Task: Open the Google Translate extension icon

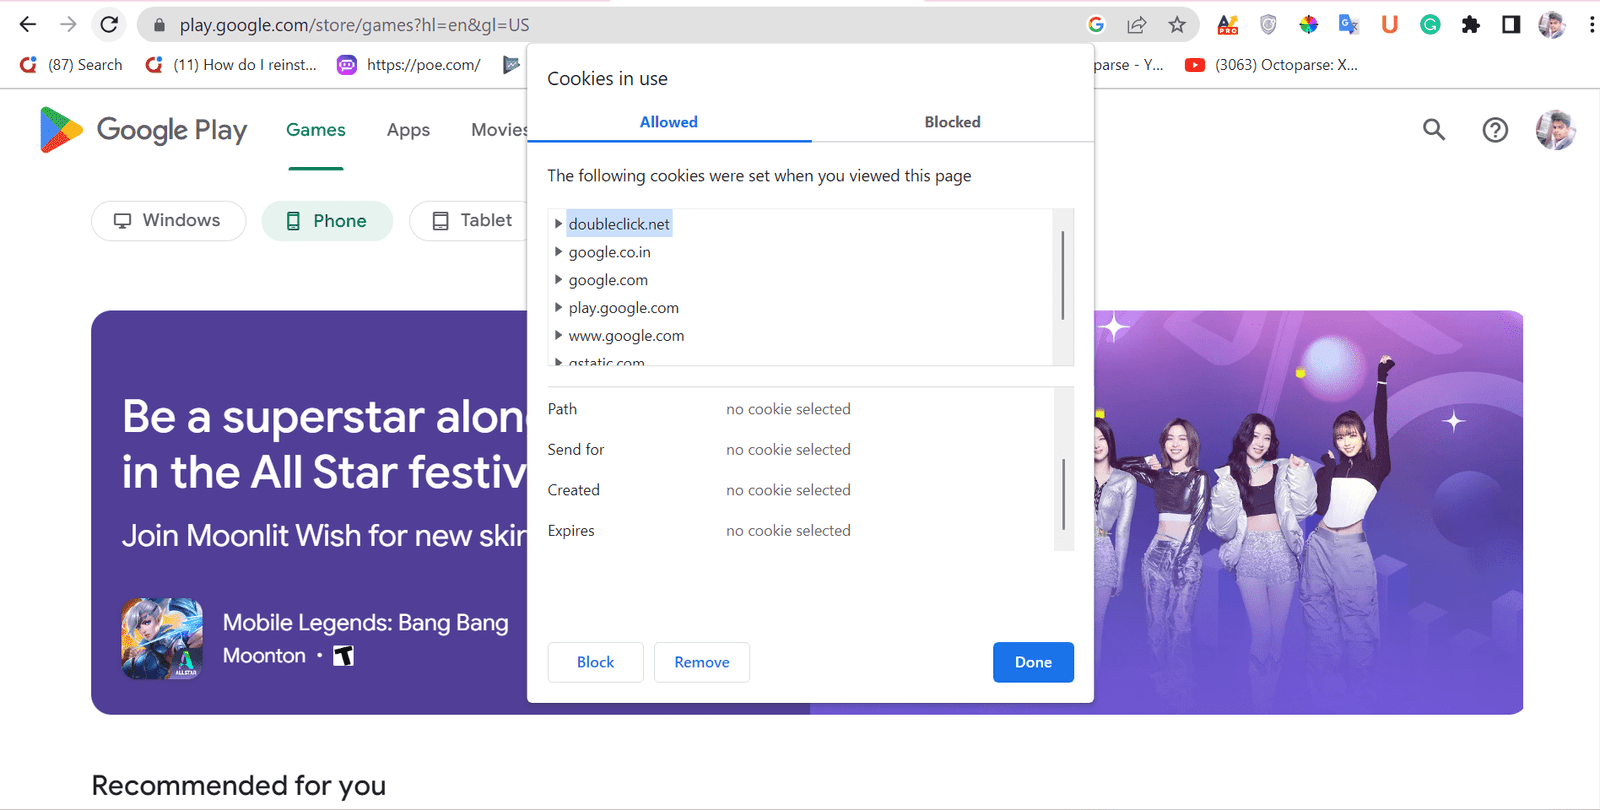Action: 1349,25
